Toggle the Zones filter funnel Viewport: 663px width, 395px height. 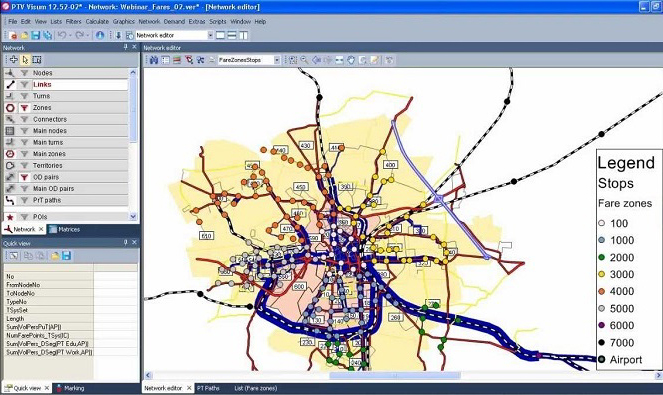(x=25, y=108)
